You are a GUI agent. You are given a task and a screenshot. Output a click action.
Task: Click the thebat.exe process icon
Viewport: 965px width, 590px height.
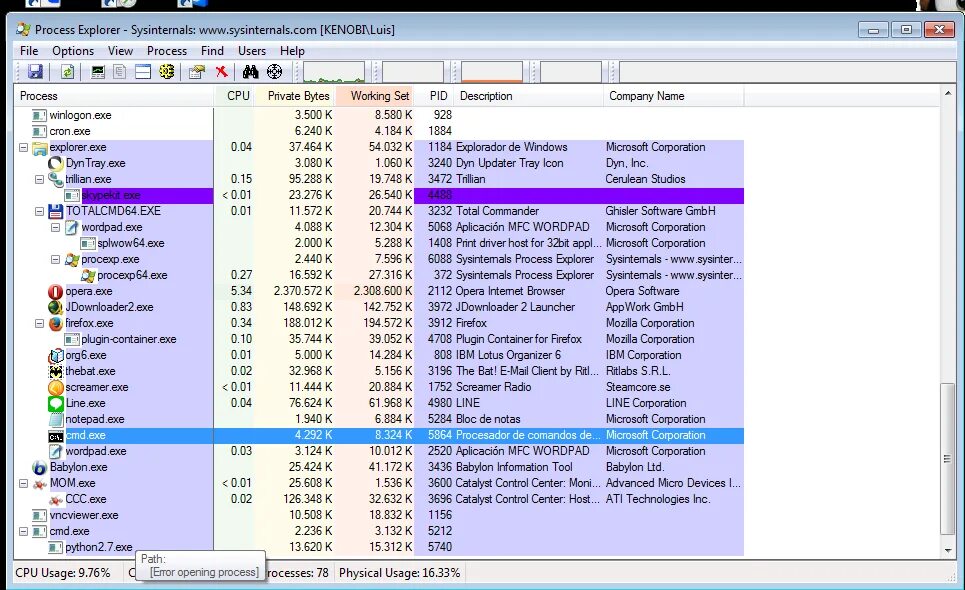tap(55, 371)
